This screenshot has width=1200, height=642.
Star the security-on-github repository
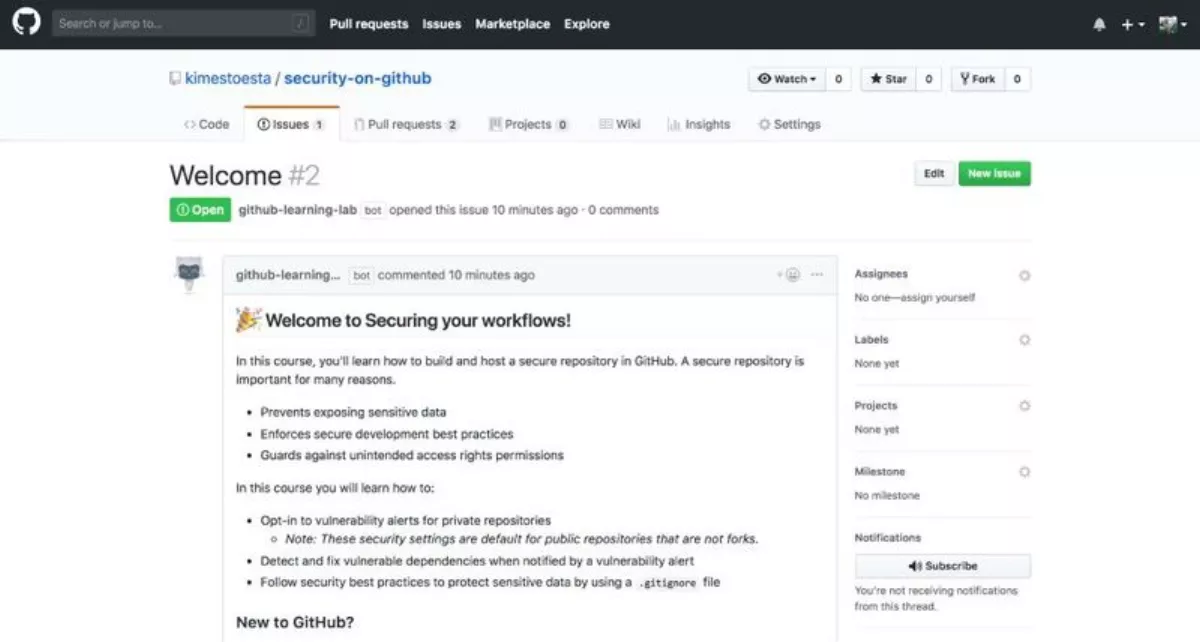888,79
